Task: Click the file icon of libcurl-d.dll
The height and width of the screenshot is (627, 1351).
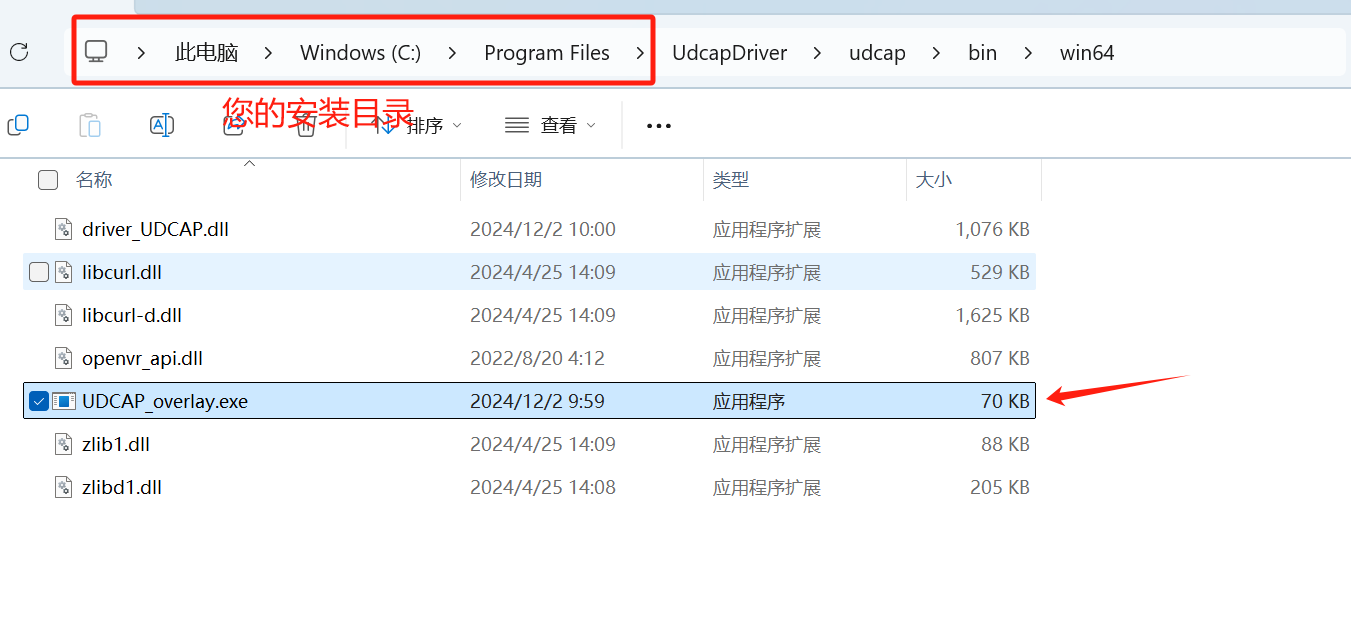Action: click(64, 315)
